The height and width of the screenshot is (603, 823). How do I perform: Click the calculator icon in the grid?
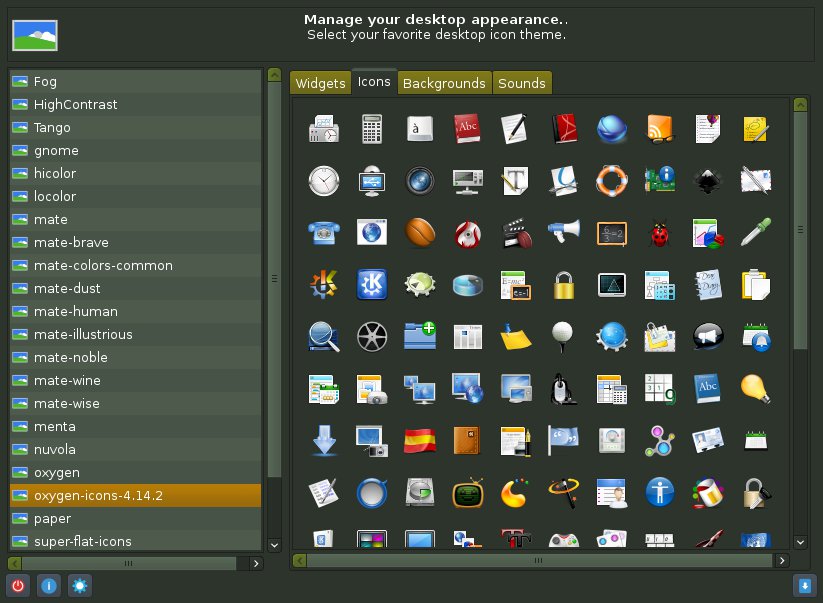click(x=372, y=128)
